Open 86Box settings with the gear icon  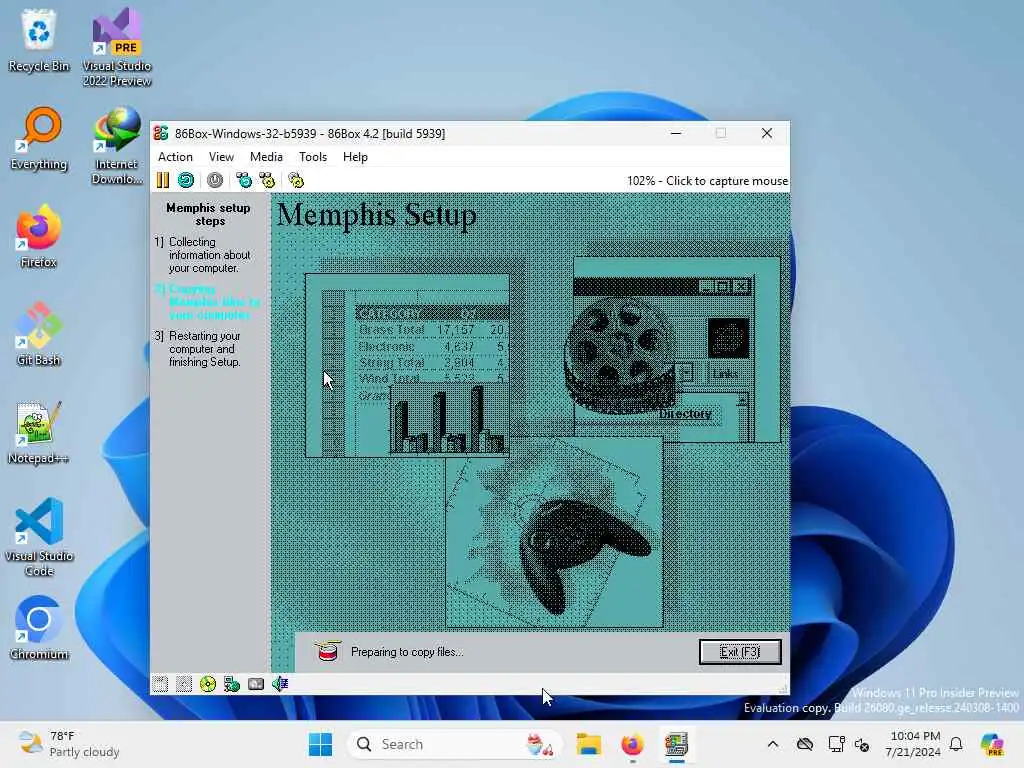pyautogui.click(x=296, y=180)
